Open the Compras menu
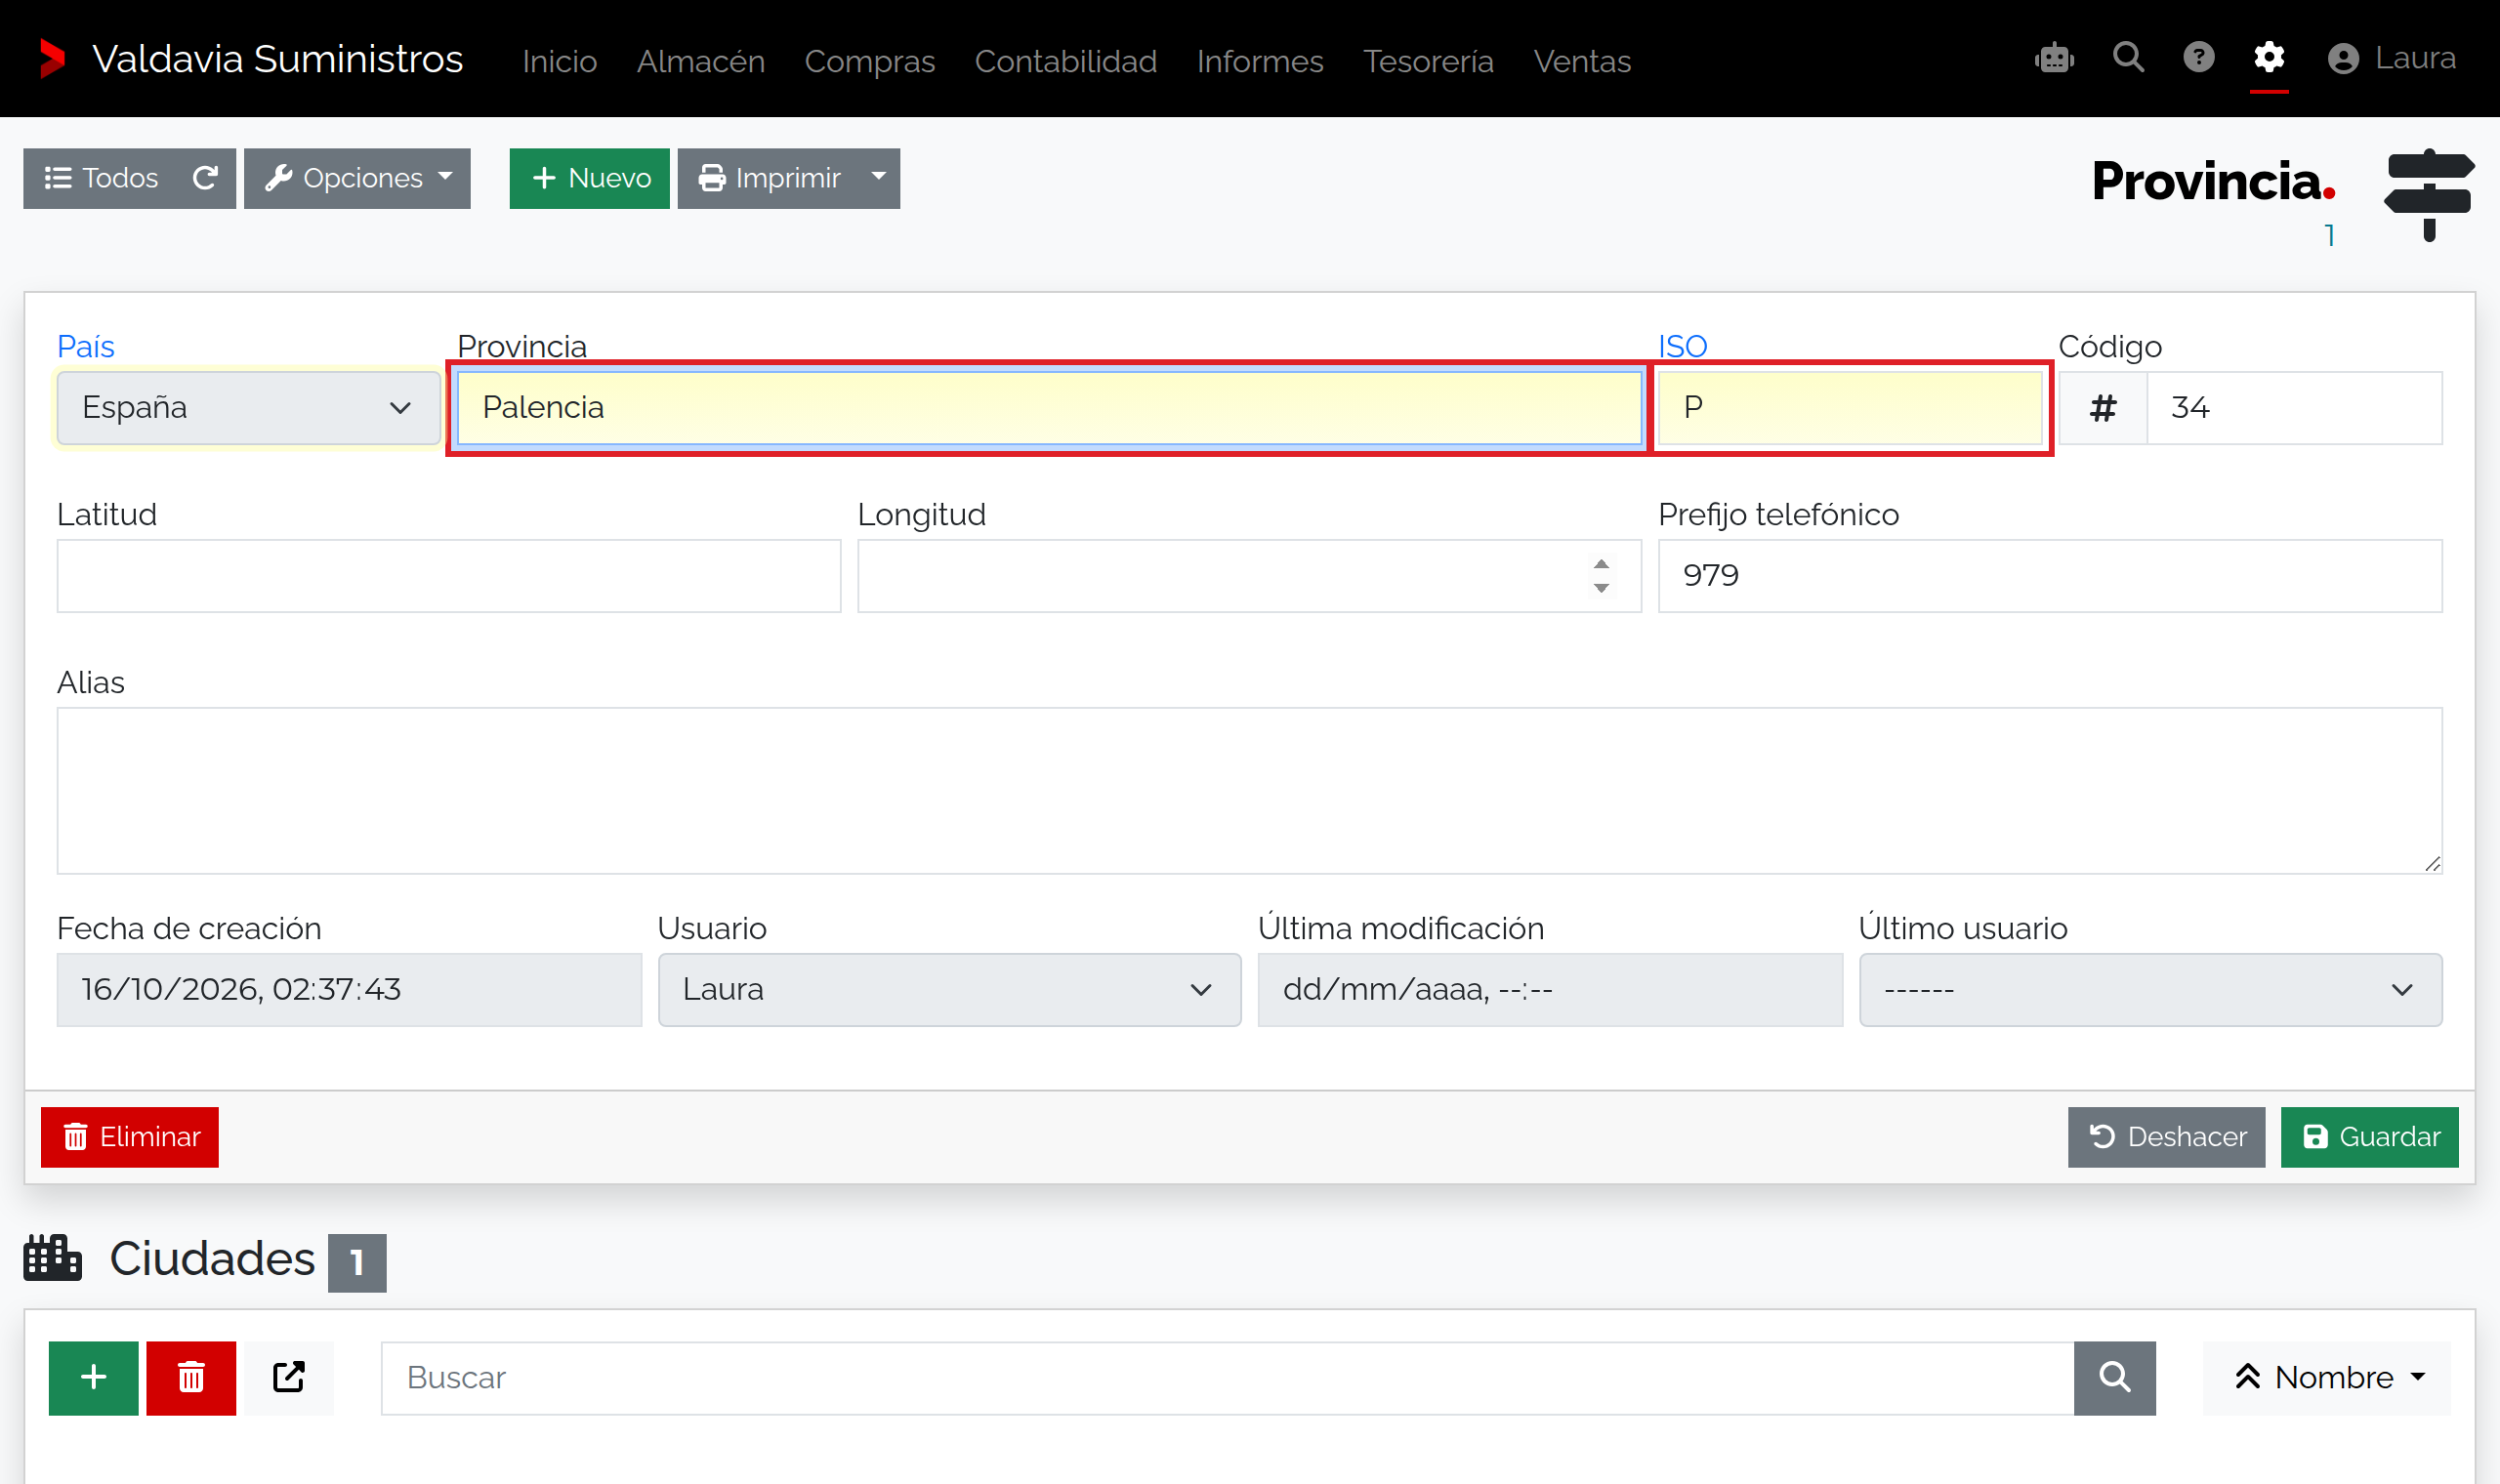The image size is (2500, 1484). coord(869,61)
